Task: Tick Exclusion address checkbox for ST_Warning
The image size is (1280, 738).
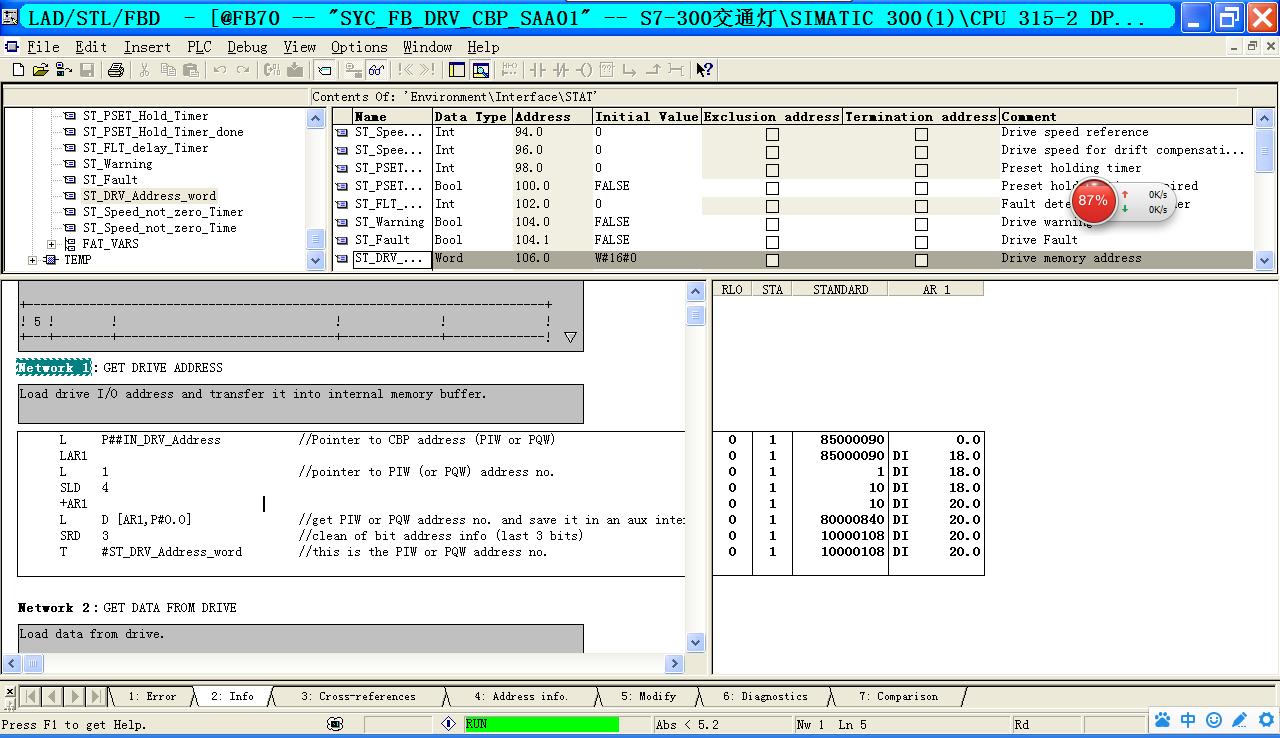Action: point(772,224)
